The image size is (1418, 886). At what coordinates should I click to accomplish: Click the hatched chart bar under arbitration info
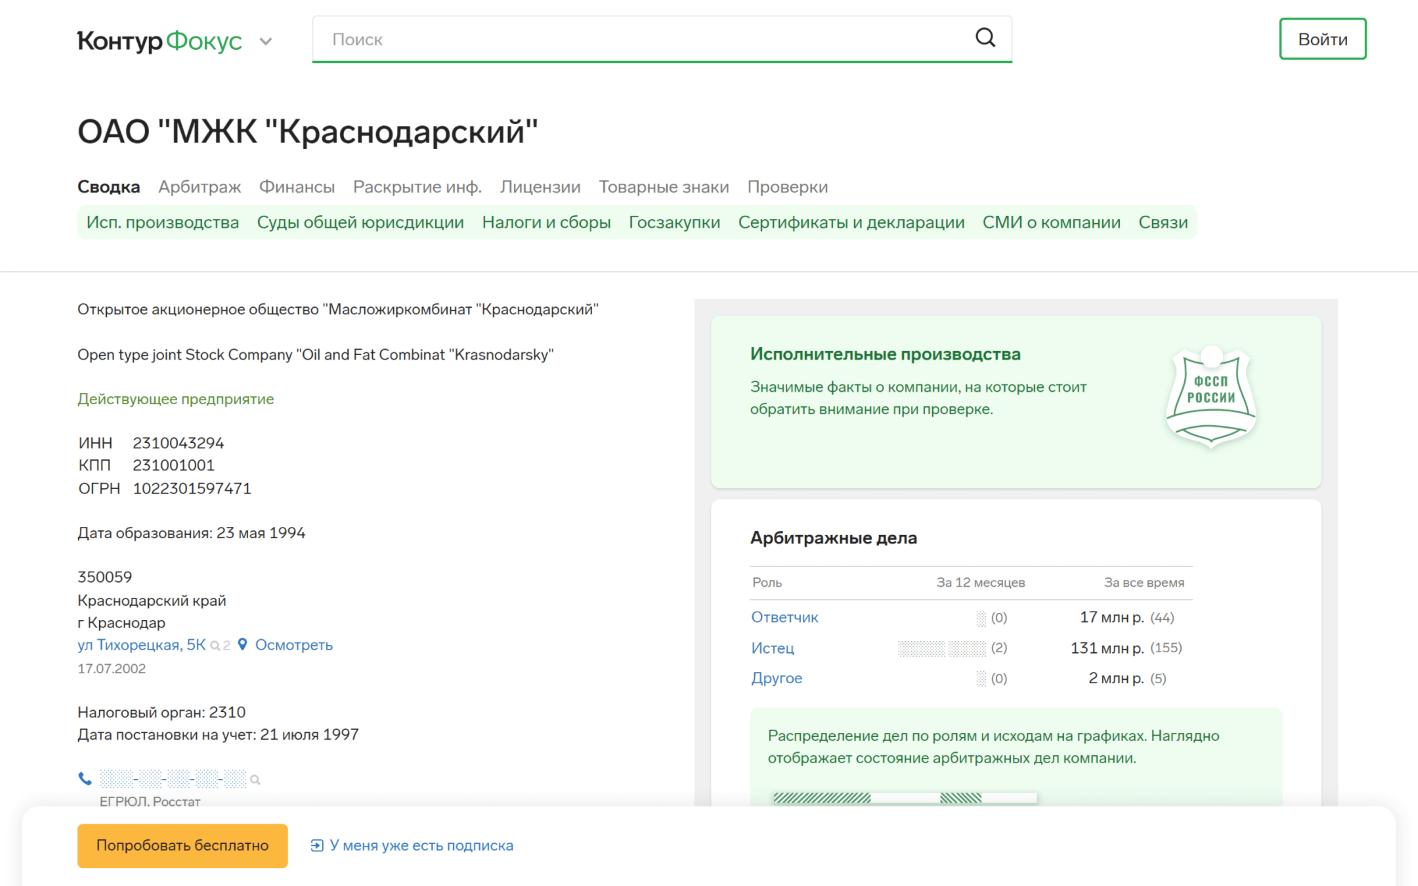click(x=905, y=798)
